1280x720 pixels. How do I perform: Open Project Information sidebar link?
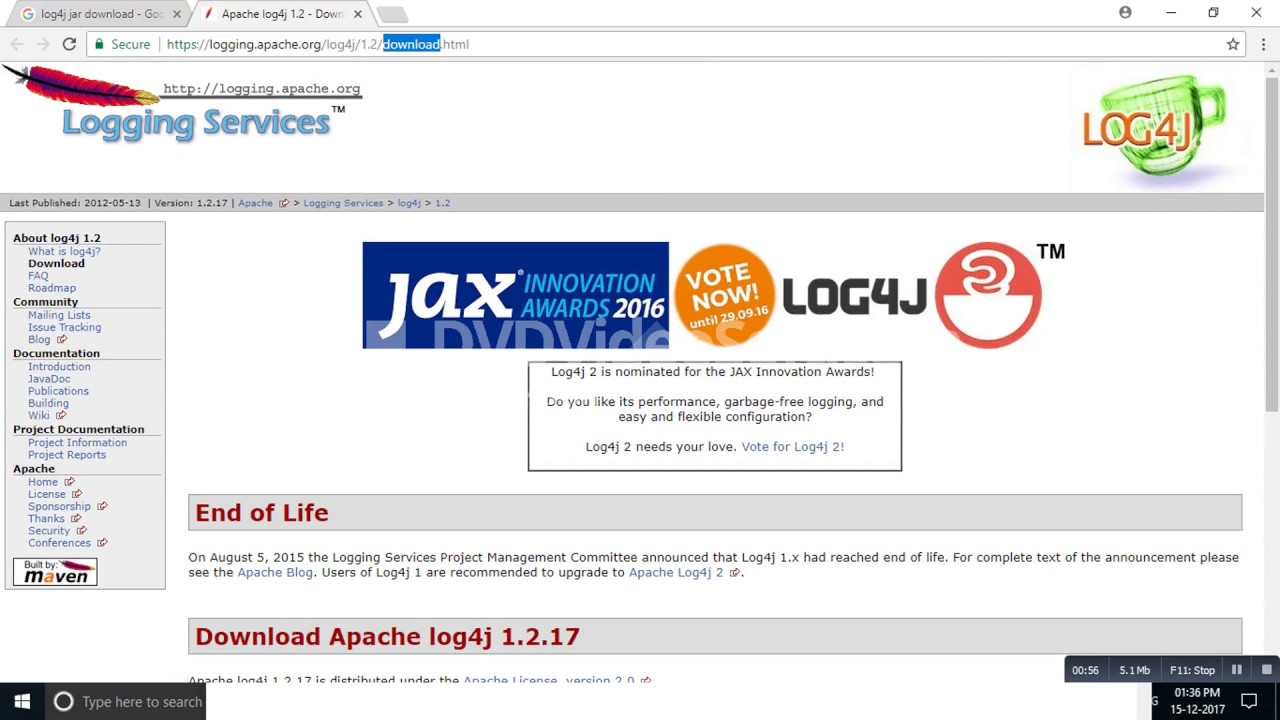pyautogui.click(x=77, y=442)
